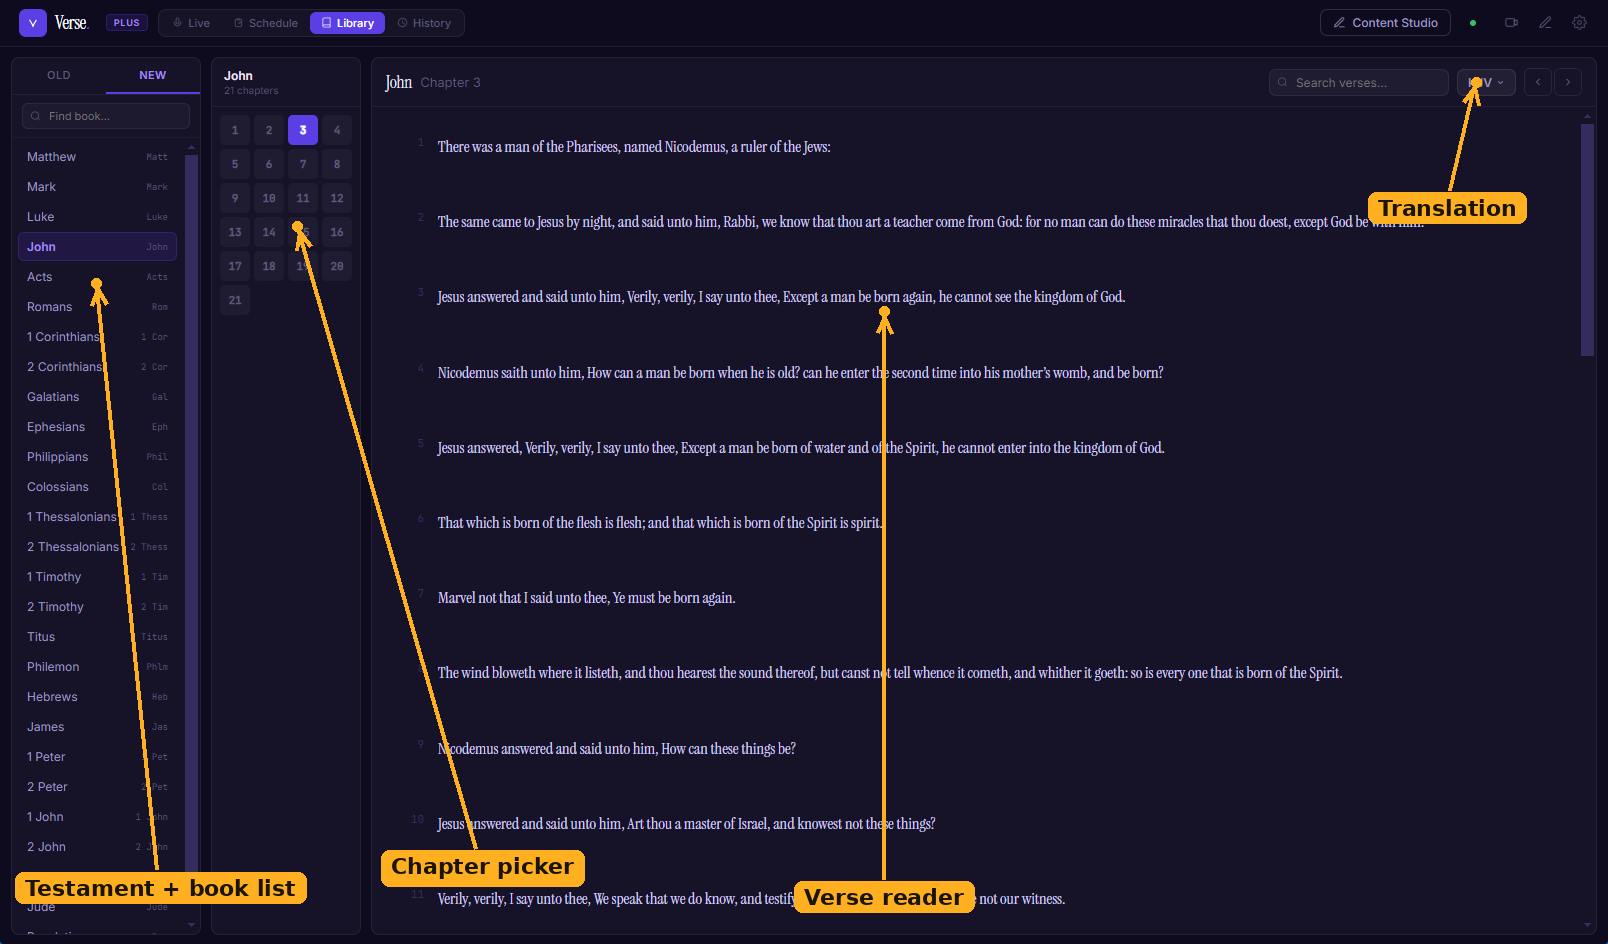Click the green connection status dot
The width and height of the screenshot is (1608, 944).
click(1473, 23)
